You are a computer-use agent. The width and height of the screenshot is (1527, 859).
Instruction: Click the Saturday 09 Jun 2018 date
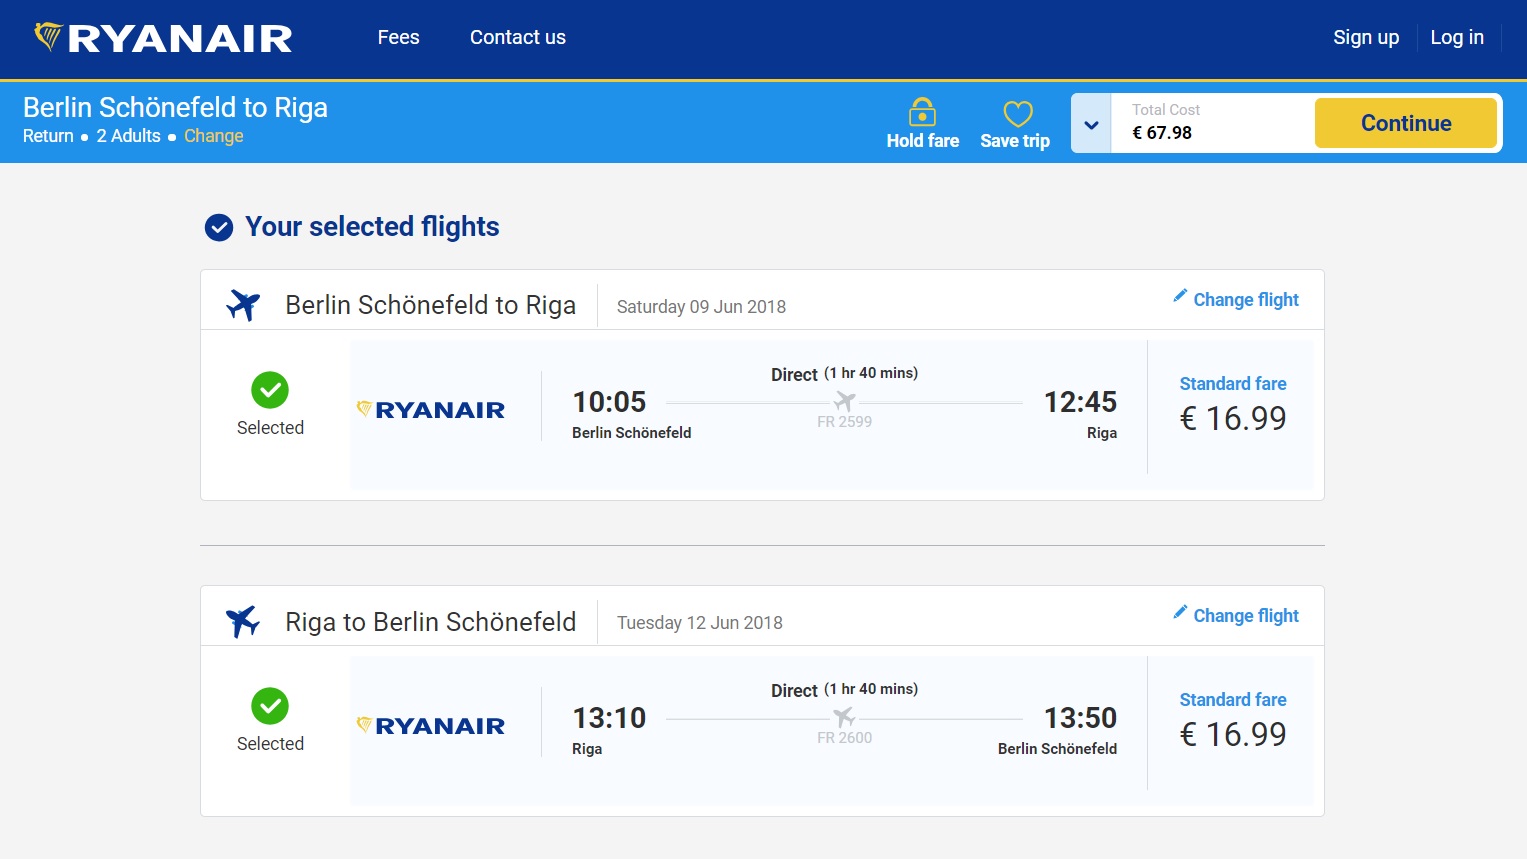click(701, 307)
